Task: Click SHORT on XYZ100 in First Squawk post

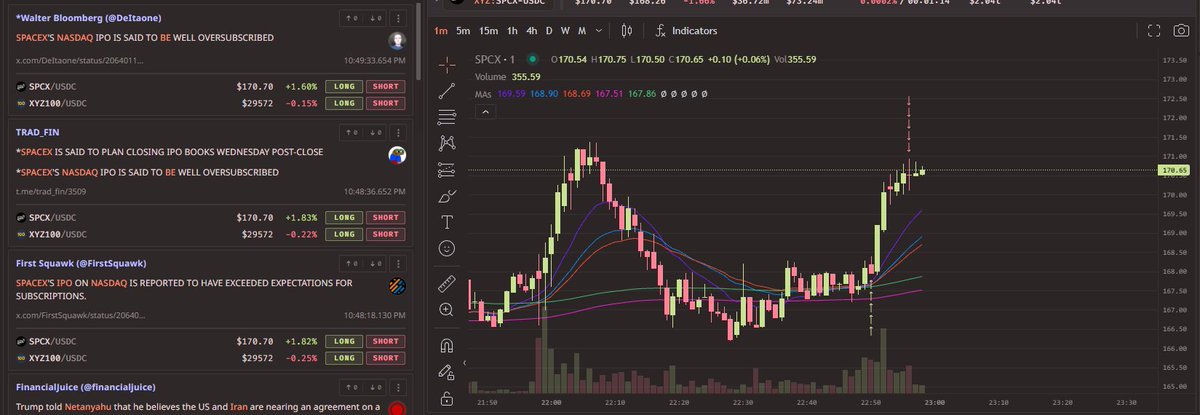Action: pyautogui.click(x=385, y=358)
